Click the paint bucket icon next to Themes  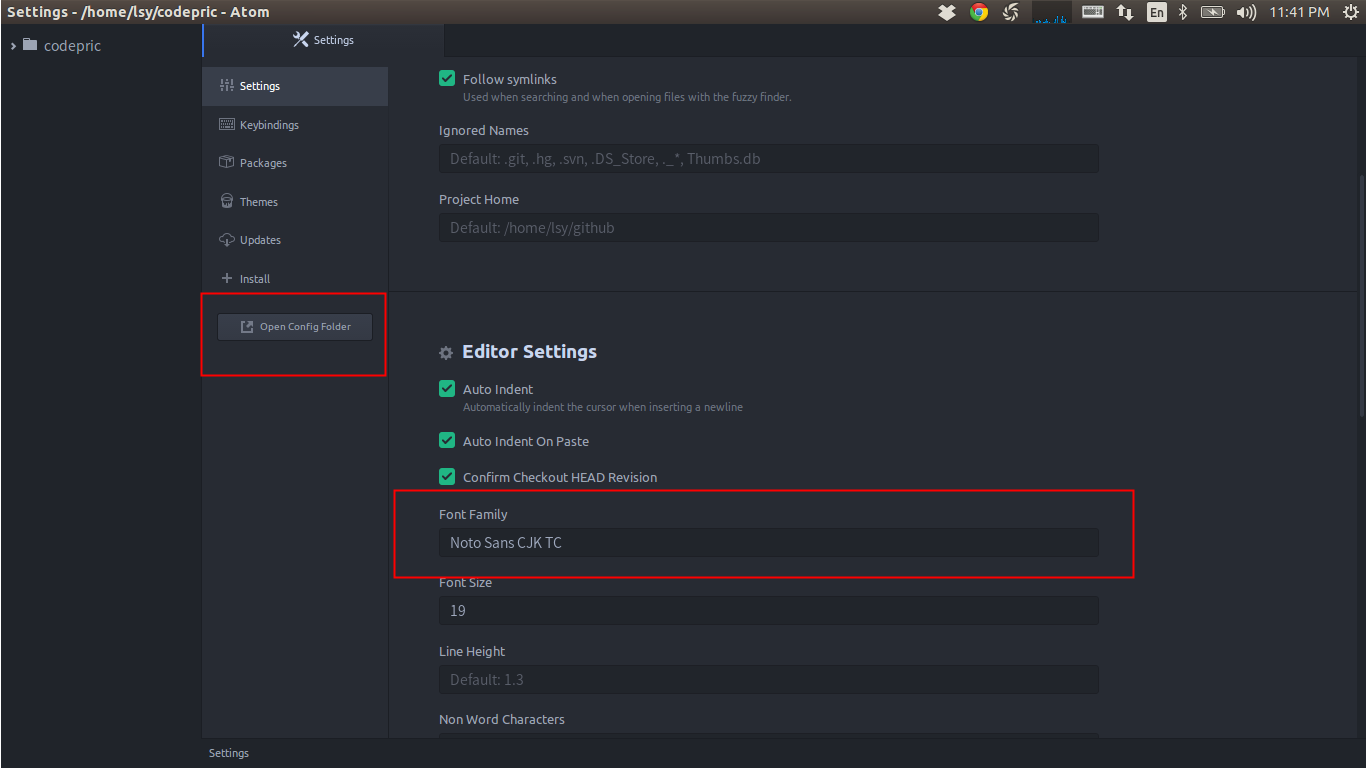[227, 201]
